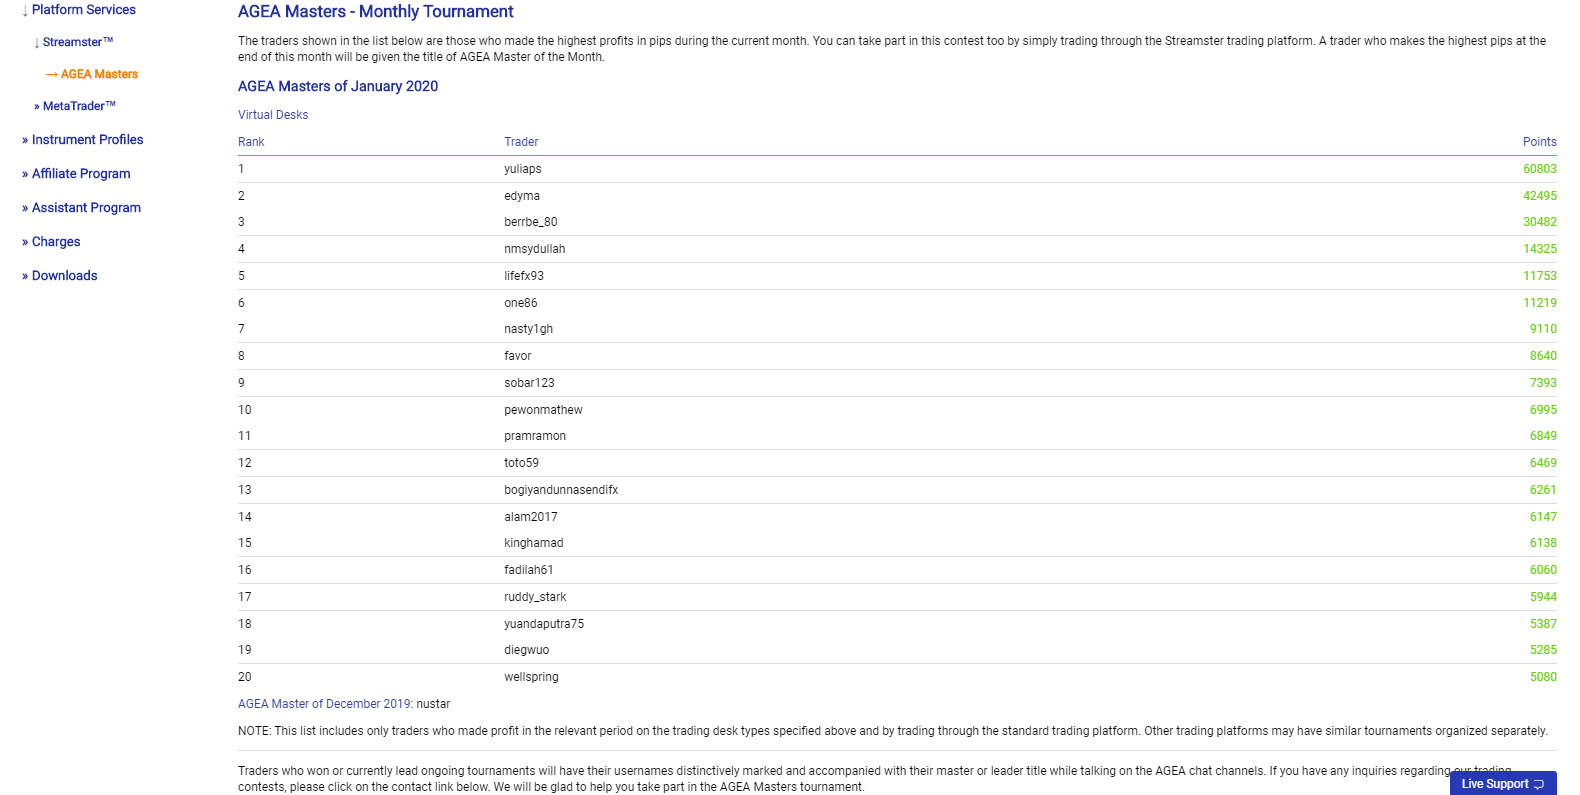This screenshot has height=795, width=1580.
Task: Open the Downloads section
Action: pyautogui.click(x=64, y=276)
